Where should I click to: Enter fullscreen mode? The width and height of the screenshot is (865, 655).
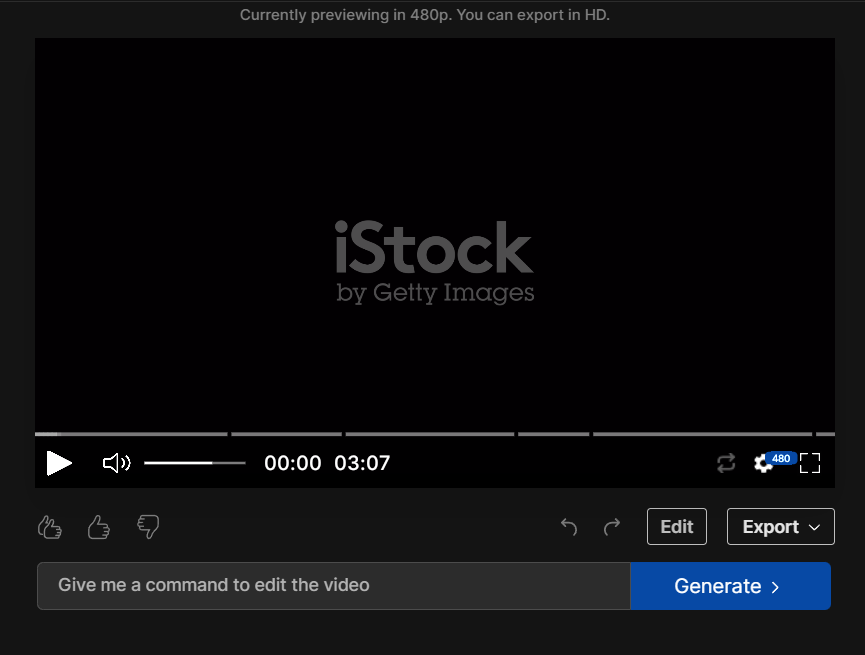[x=810, y=463]
